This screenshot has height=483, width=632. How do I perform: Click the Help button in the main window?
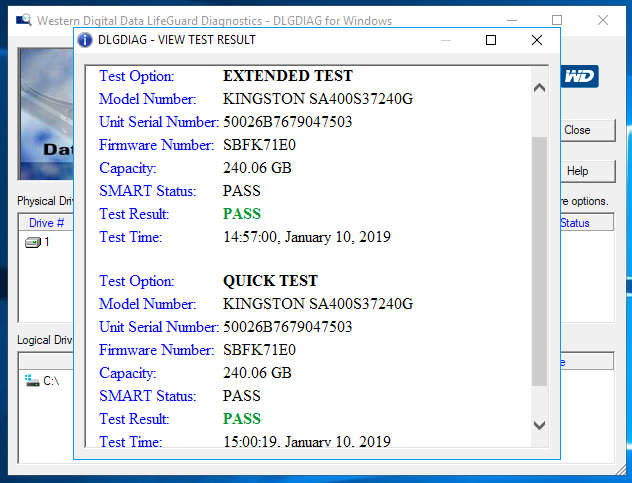[x=588, y=171]
